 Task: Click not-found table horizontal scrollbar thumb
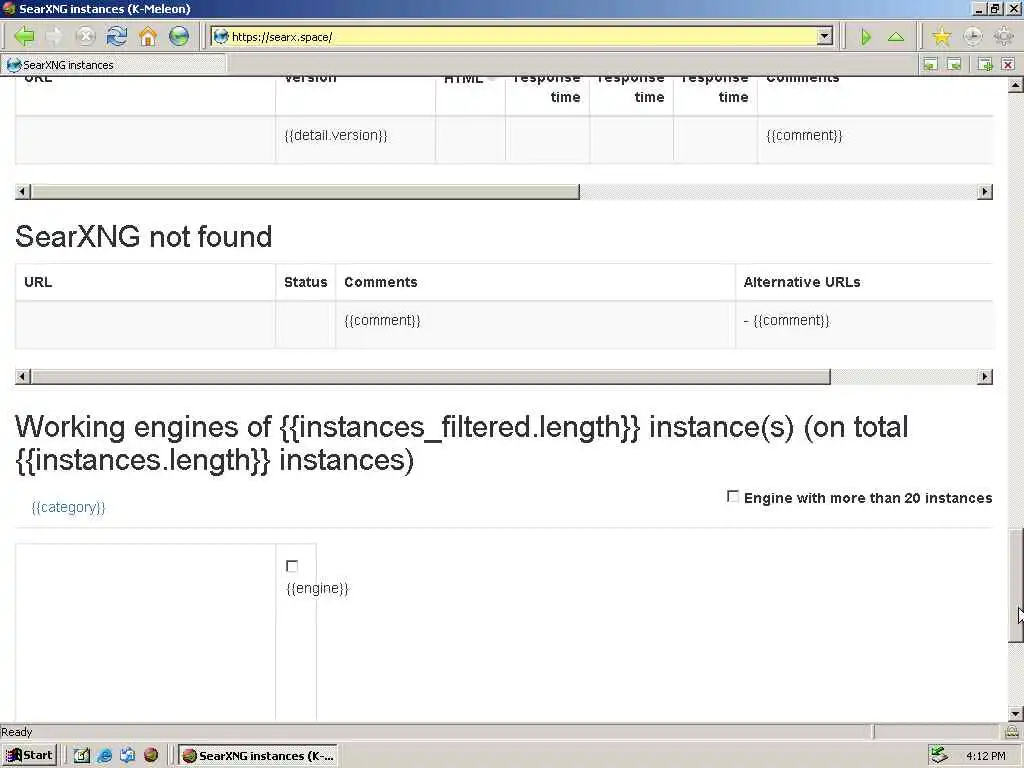(431, 376)
